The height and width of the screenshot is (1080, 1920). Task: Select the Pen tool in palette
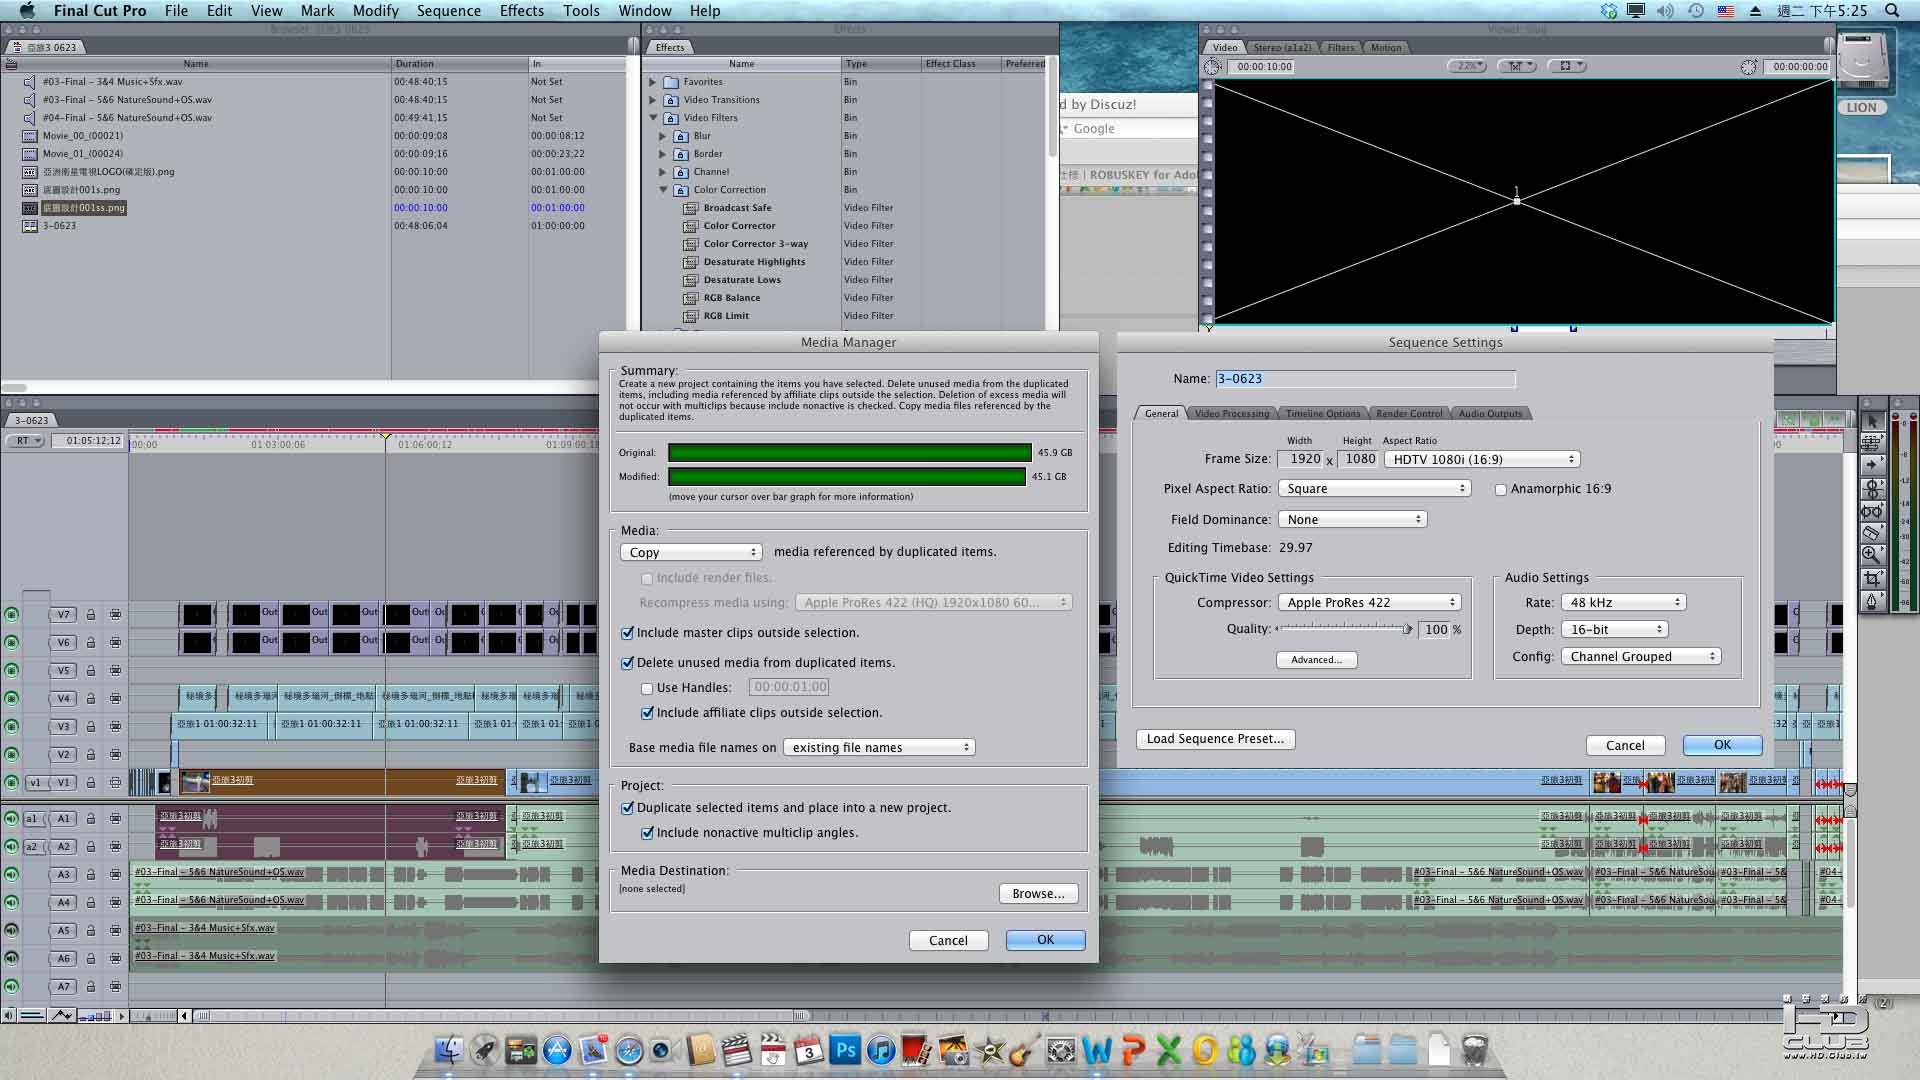click(1871, 601)
